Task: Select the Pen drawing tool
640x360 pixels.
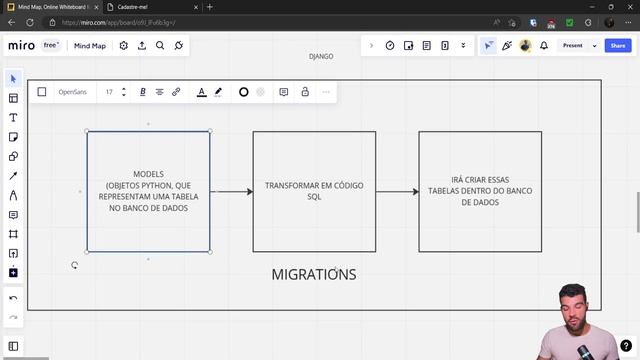Action: tap(13, 196)
